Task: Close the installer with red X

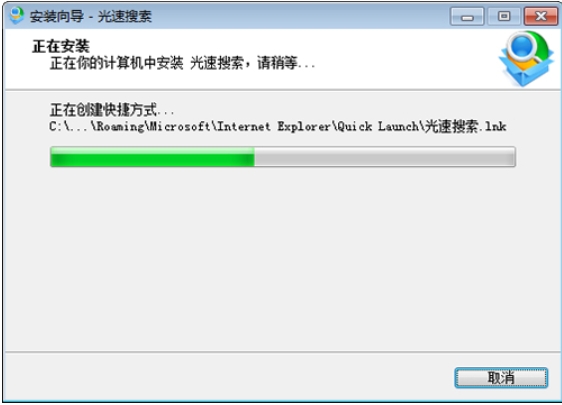Action: tap(541, 16)
